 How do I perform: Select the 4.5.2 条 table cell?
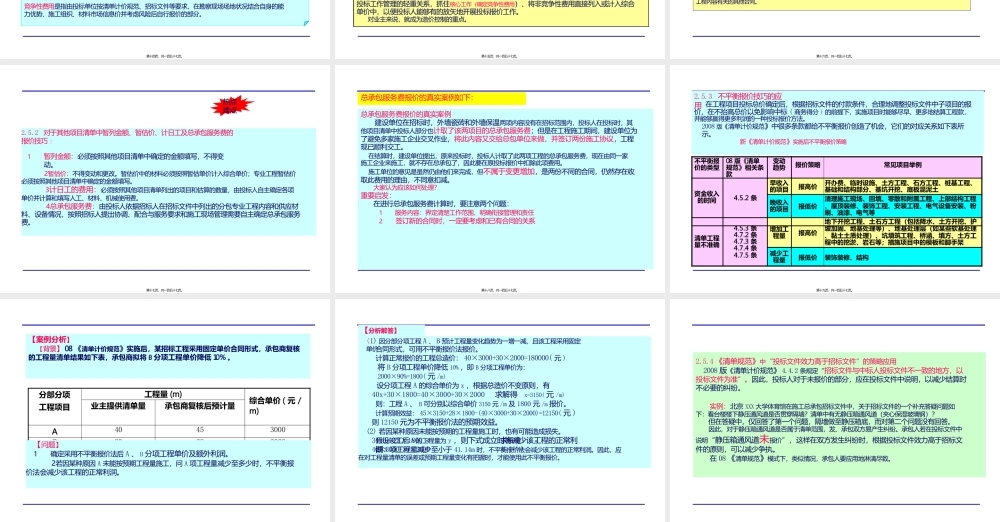pos(746,197)
